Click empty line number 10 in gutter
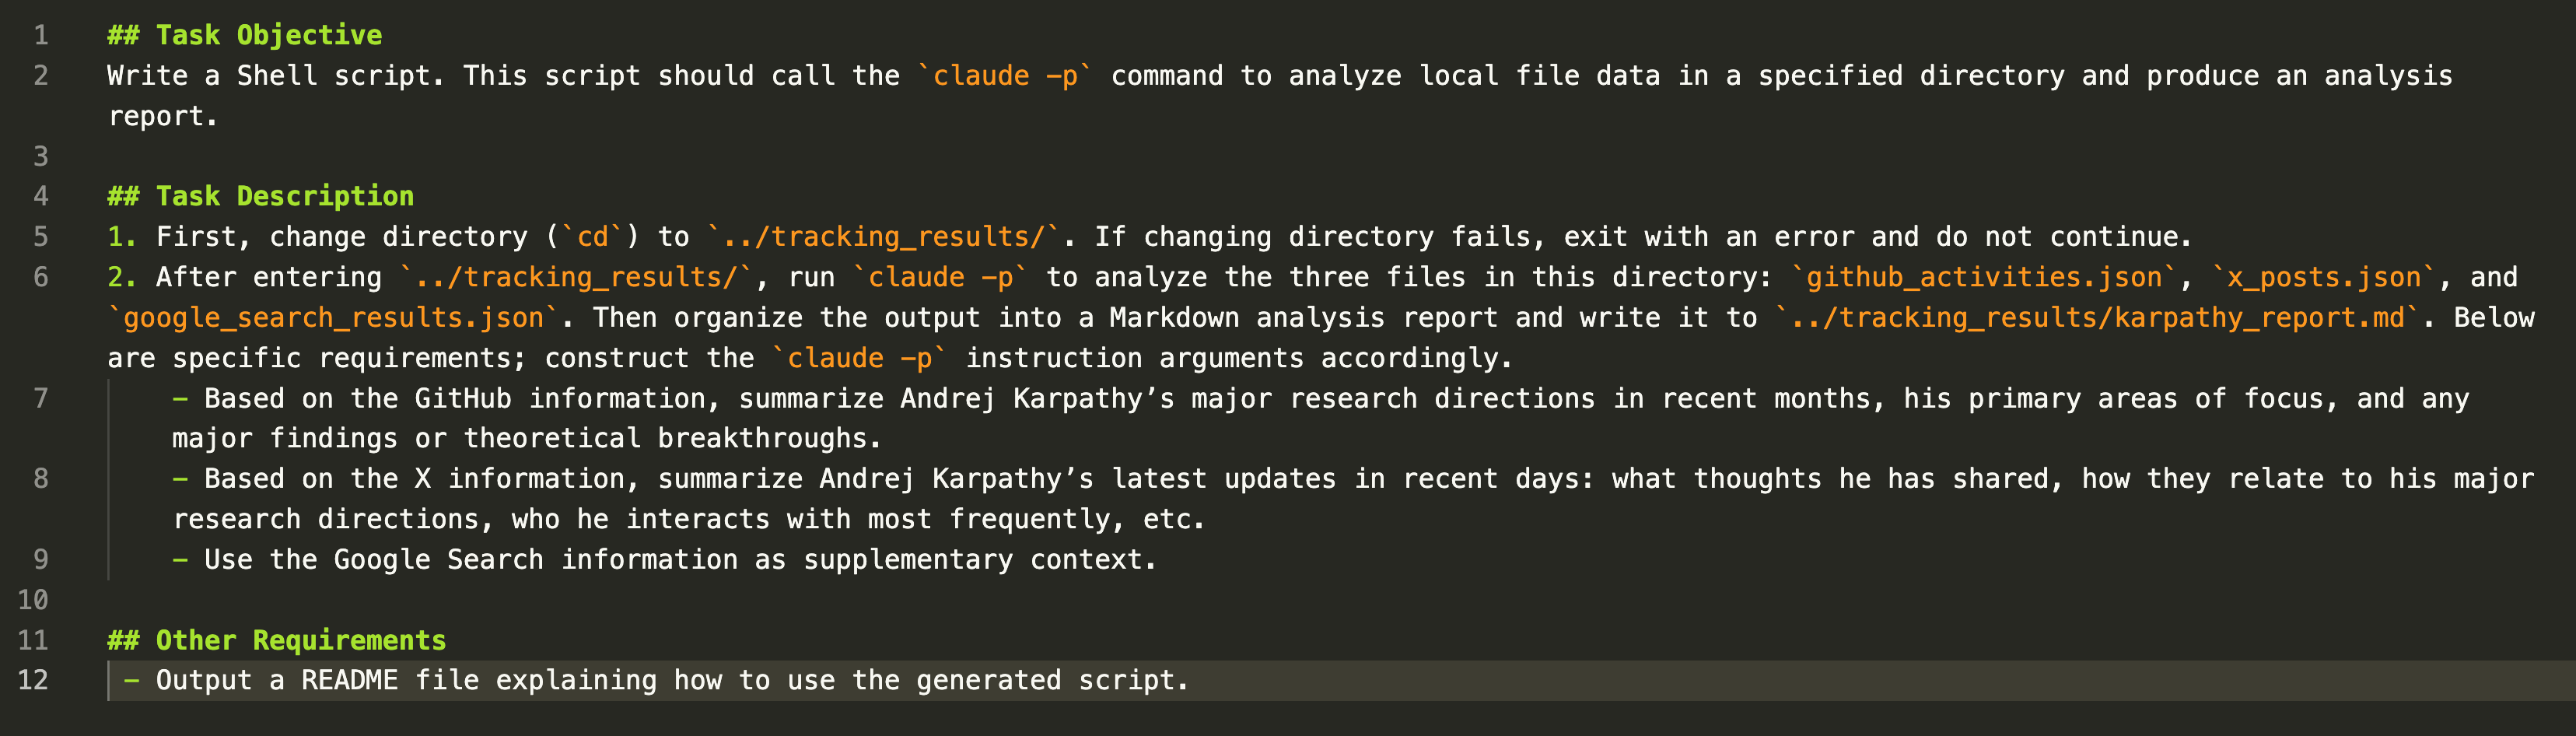The image size is (2576, 736). point(33,600)
